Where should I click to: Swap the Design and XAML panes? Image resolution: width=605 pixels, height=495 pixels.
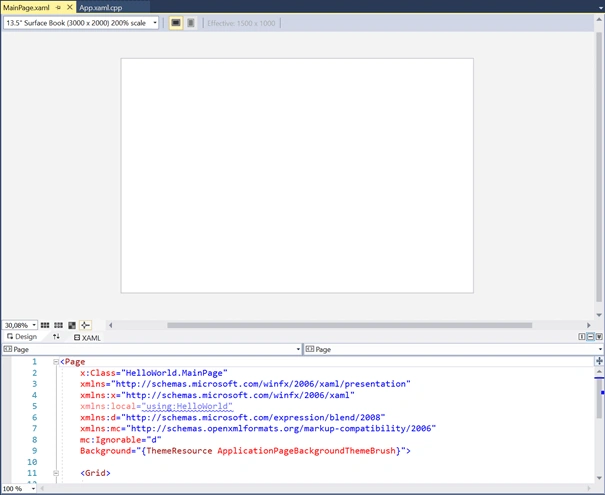click(56, 336)
